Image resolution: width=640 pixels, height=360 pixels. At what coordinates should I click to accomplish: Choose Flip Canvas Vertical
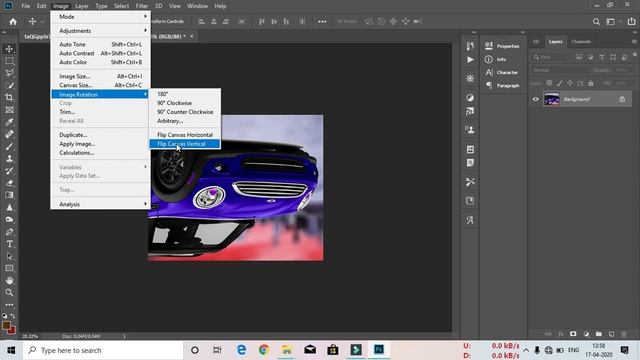point(185,144)
